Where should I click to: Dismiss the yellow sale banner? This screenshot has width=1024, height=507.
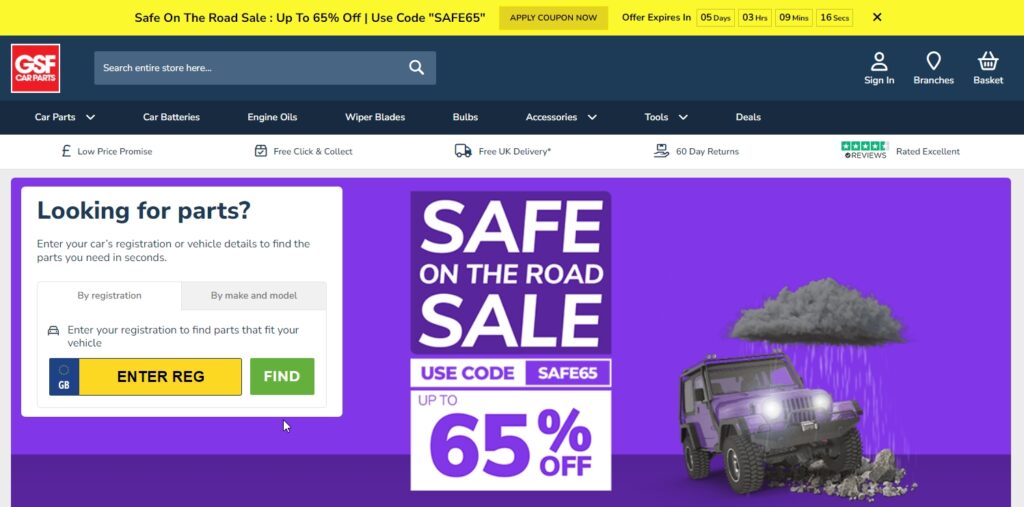click(877, 17)
